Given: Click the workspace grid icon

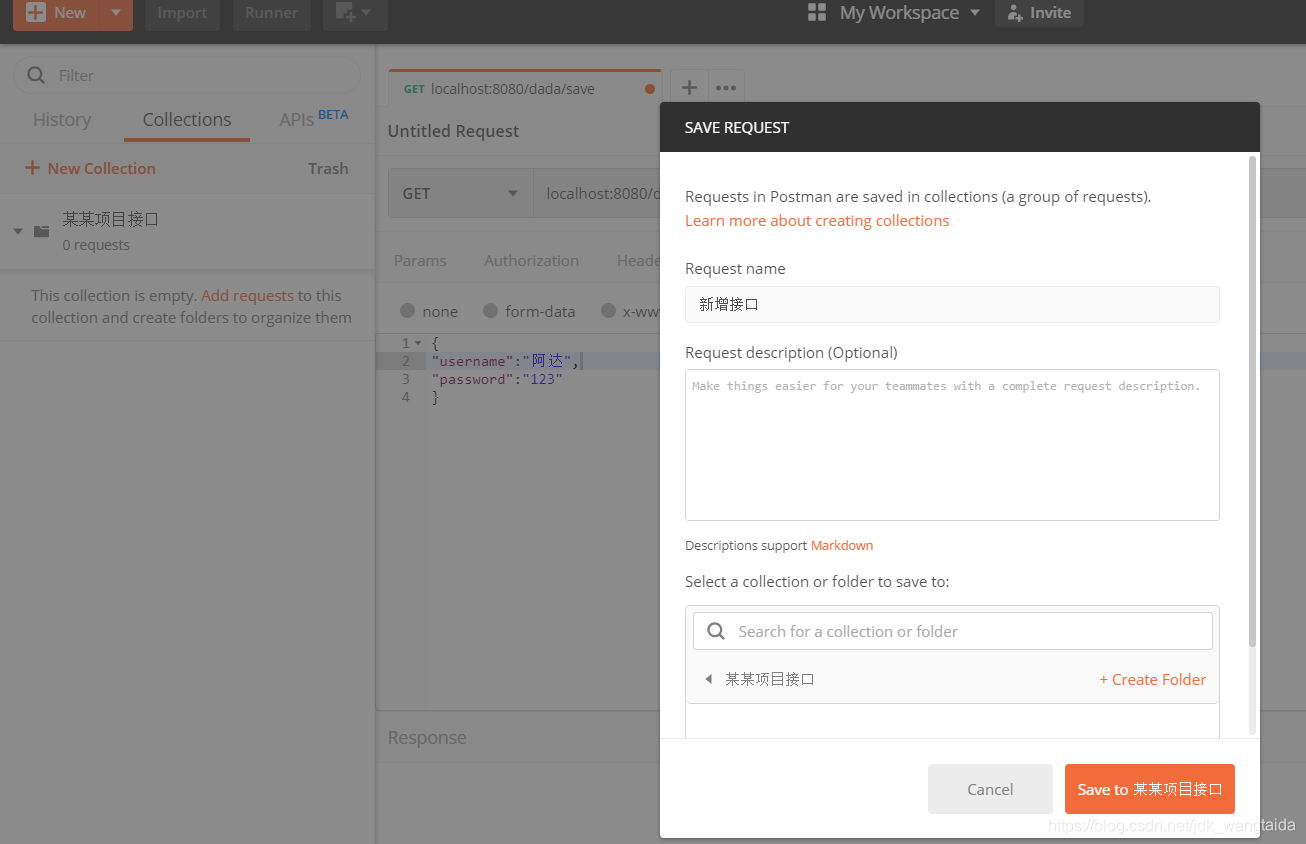Looking at the screenshot, I should coord(817,13).
